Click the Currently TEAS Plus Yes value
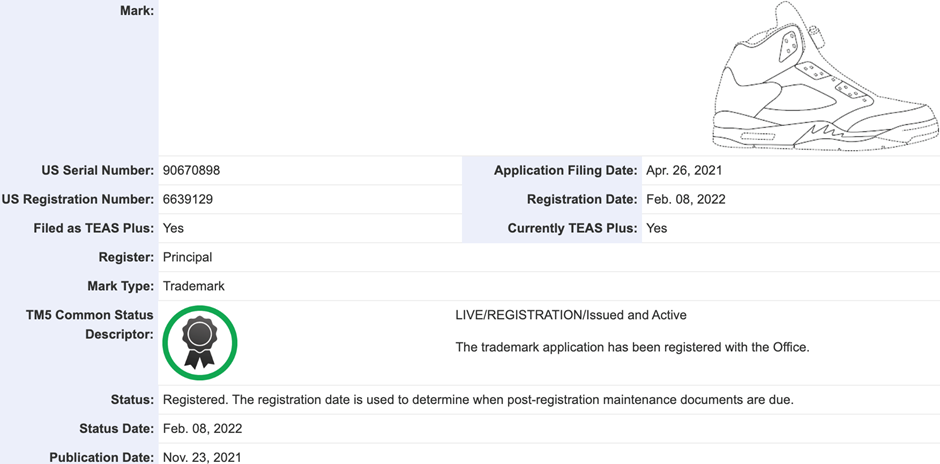This screenshot has height=464, width=940. [656, 228]
